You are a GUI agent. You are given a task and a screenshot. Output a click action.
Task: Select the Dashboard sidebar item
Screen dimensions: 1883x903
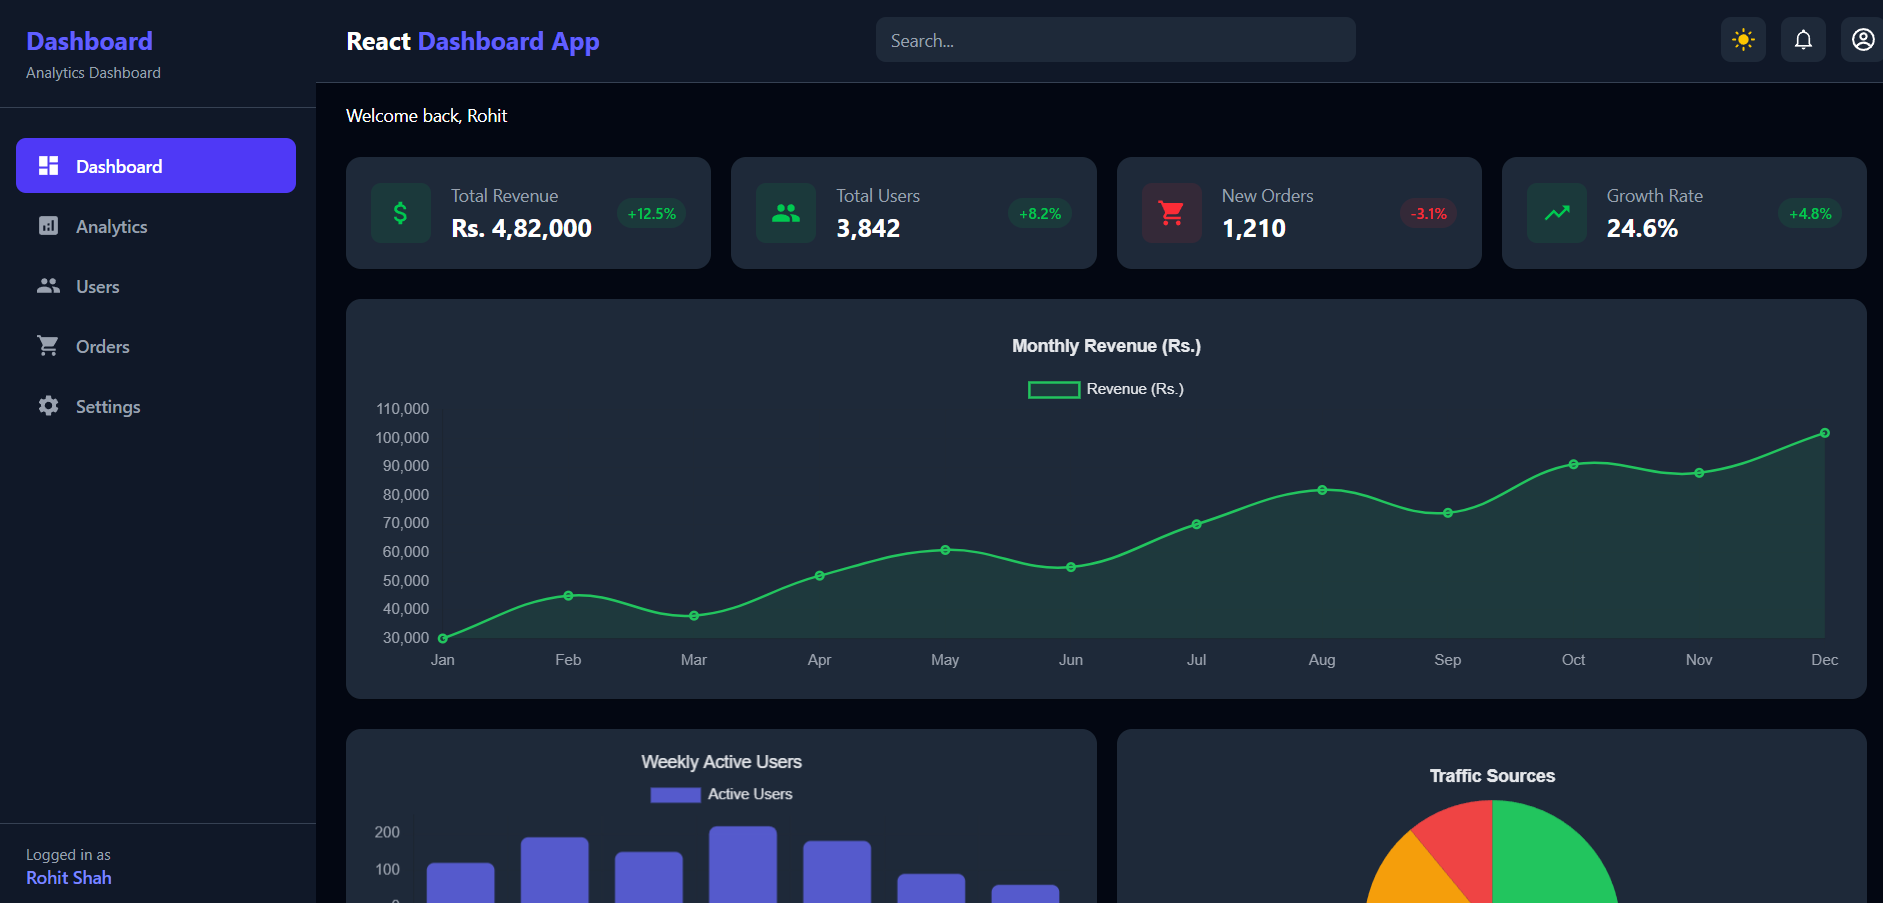pyautogui.click(x=156, y=166)
